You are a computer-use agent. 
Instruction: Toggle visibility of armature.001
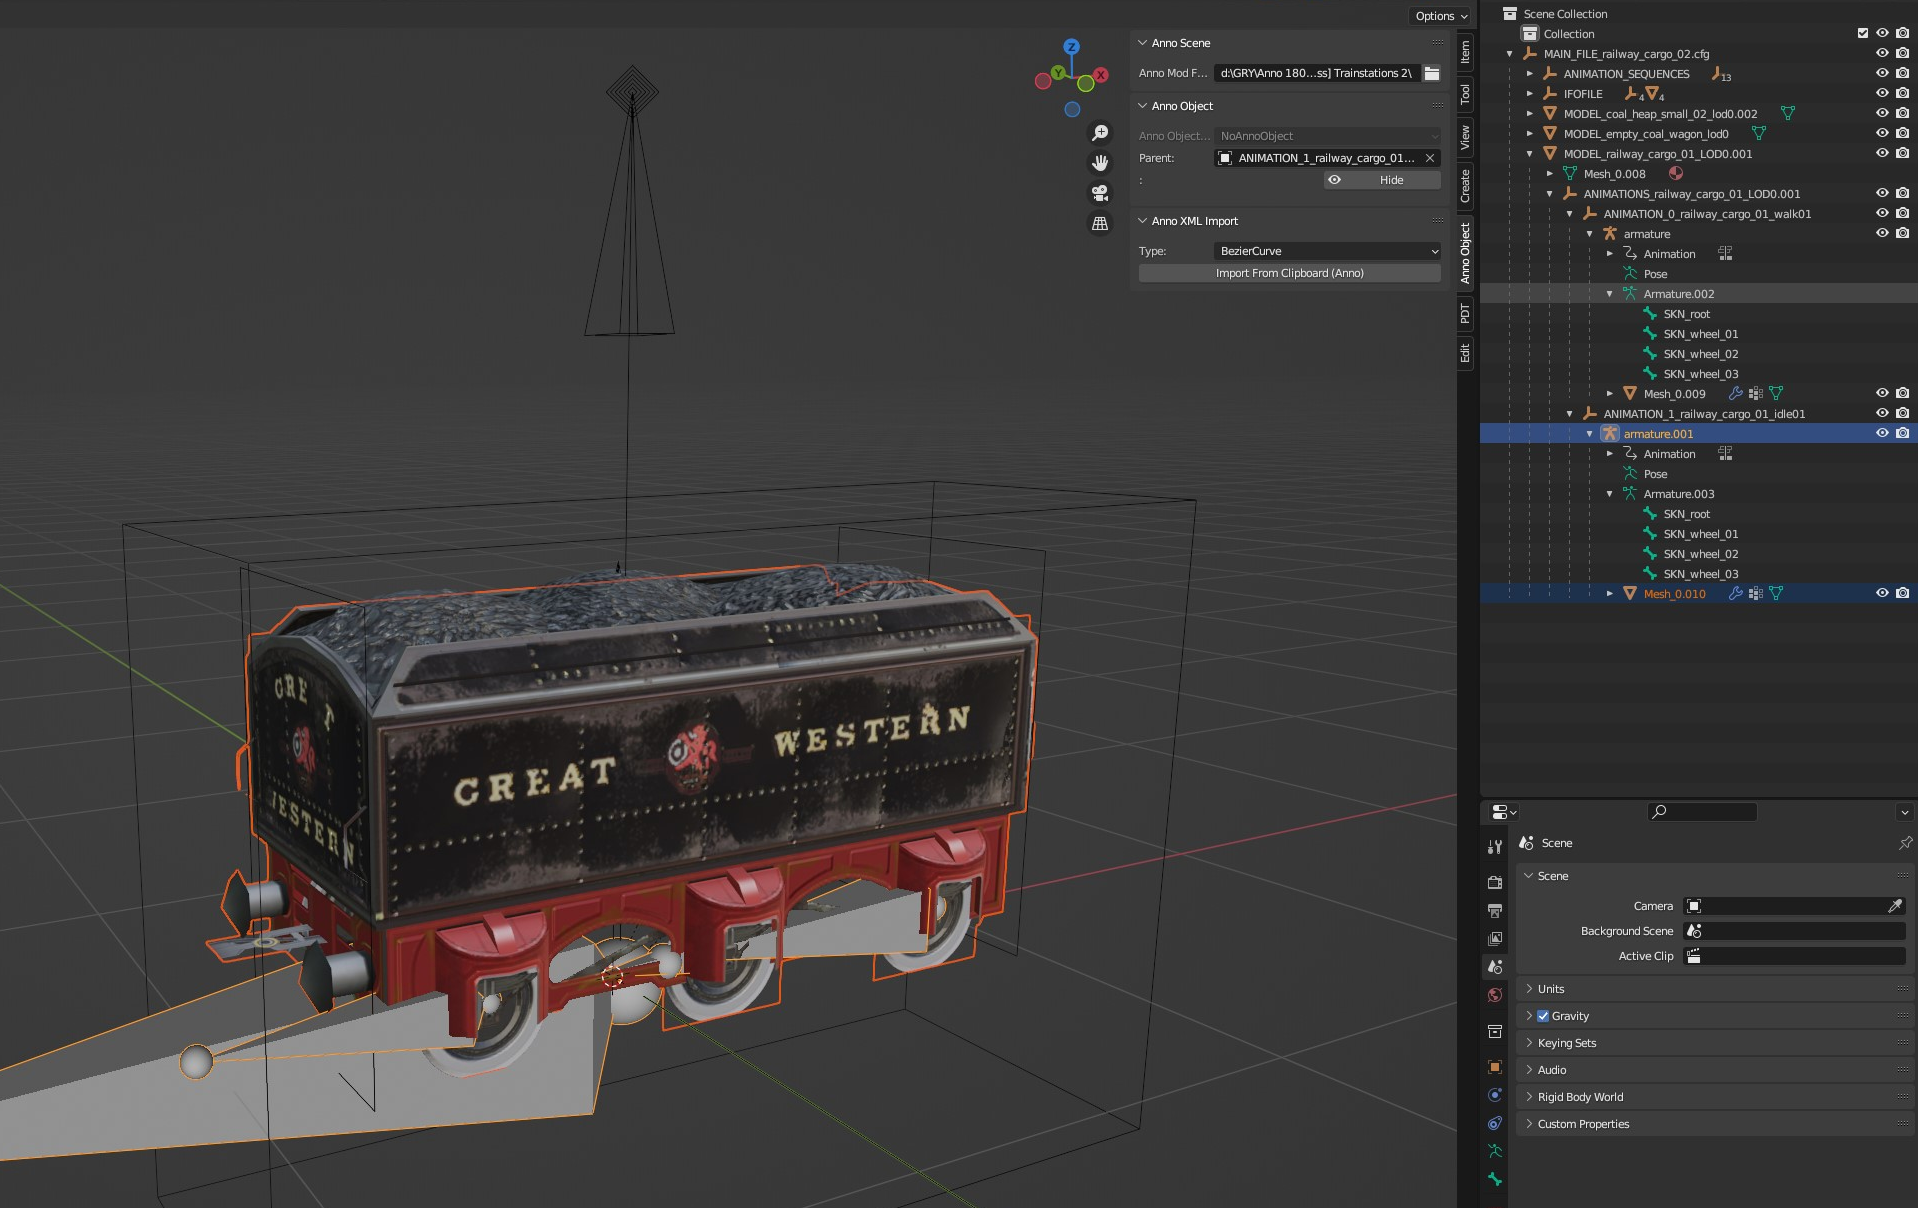(x=1882, y=433)
